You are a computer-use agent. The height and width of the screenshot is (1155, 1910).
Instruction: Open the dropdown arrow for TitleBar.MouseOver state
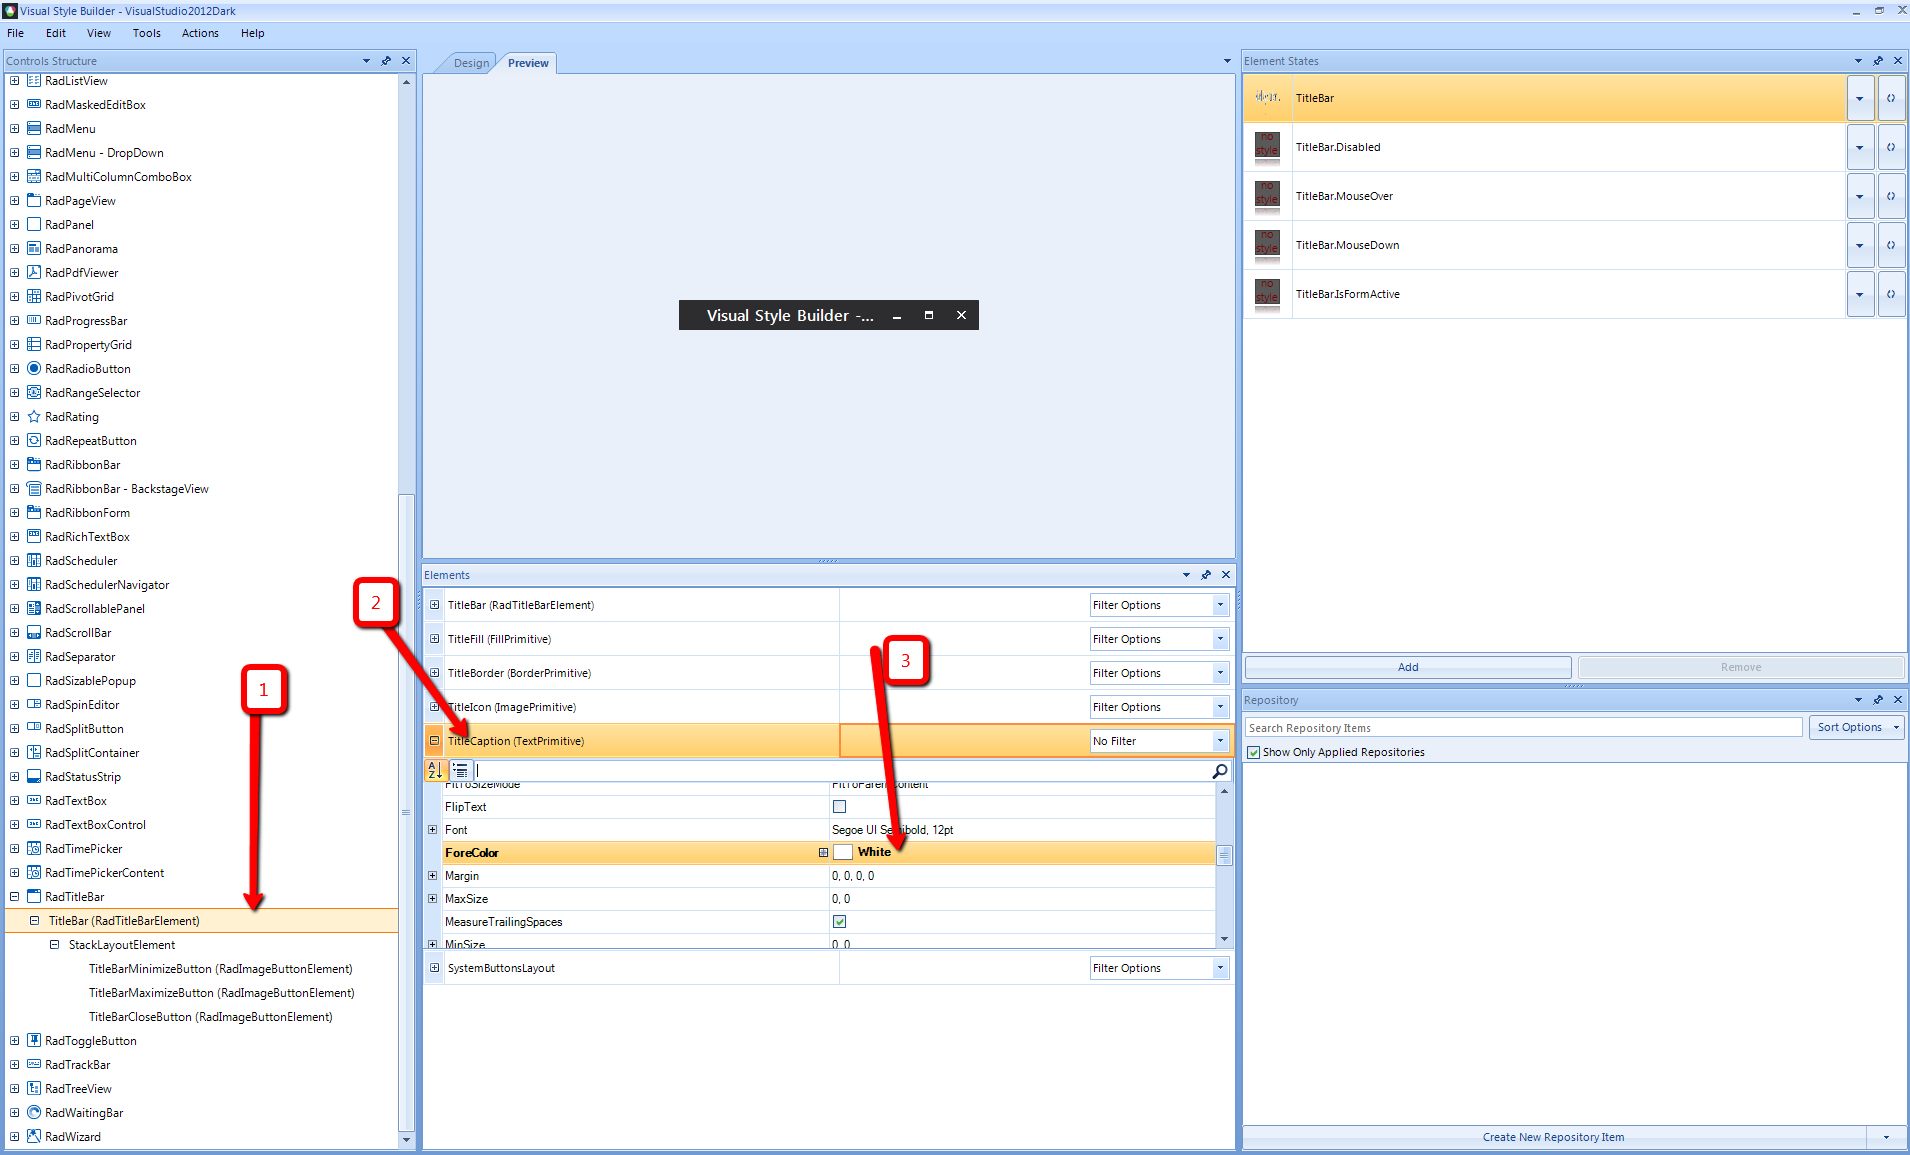coord(1860,196)
